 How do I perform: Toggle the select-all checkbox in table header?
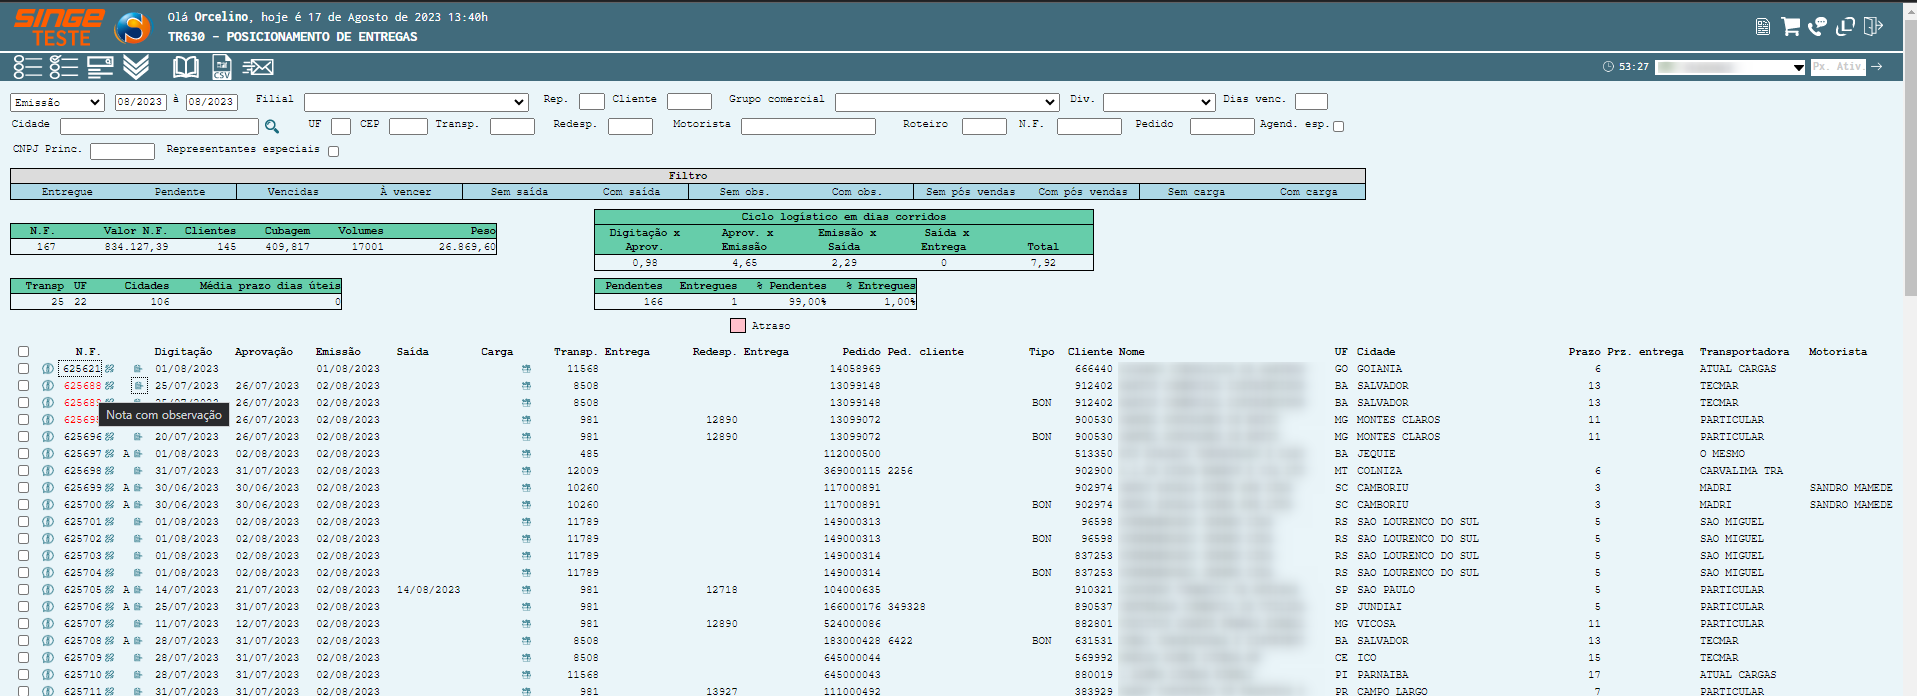click(23, 352)
